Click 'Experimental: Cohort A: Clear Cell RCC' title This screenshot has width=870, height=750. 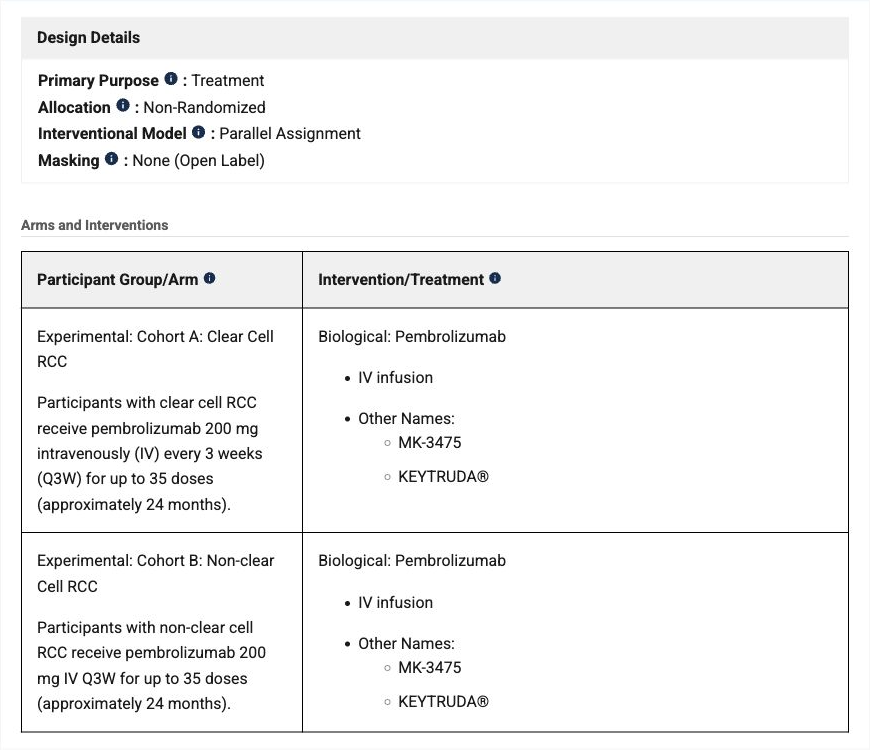click(155, 349)
